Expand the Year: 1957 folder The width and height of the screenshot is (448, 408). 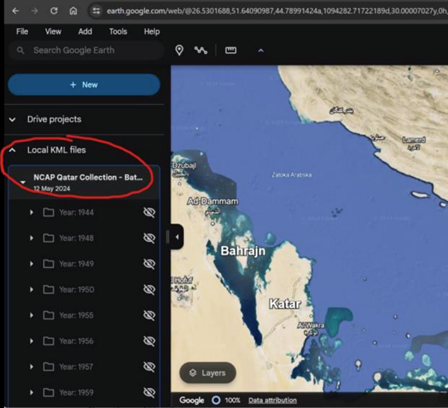point(31,367)
